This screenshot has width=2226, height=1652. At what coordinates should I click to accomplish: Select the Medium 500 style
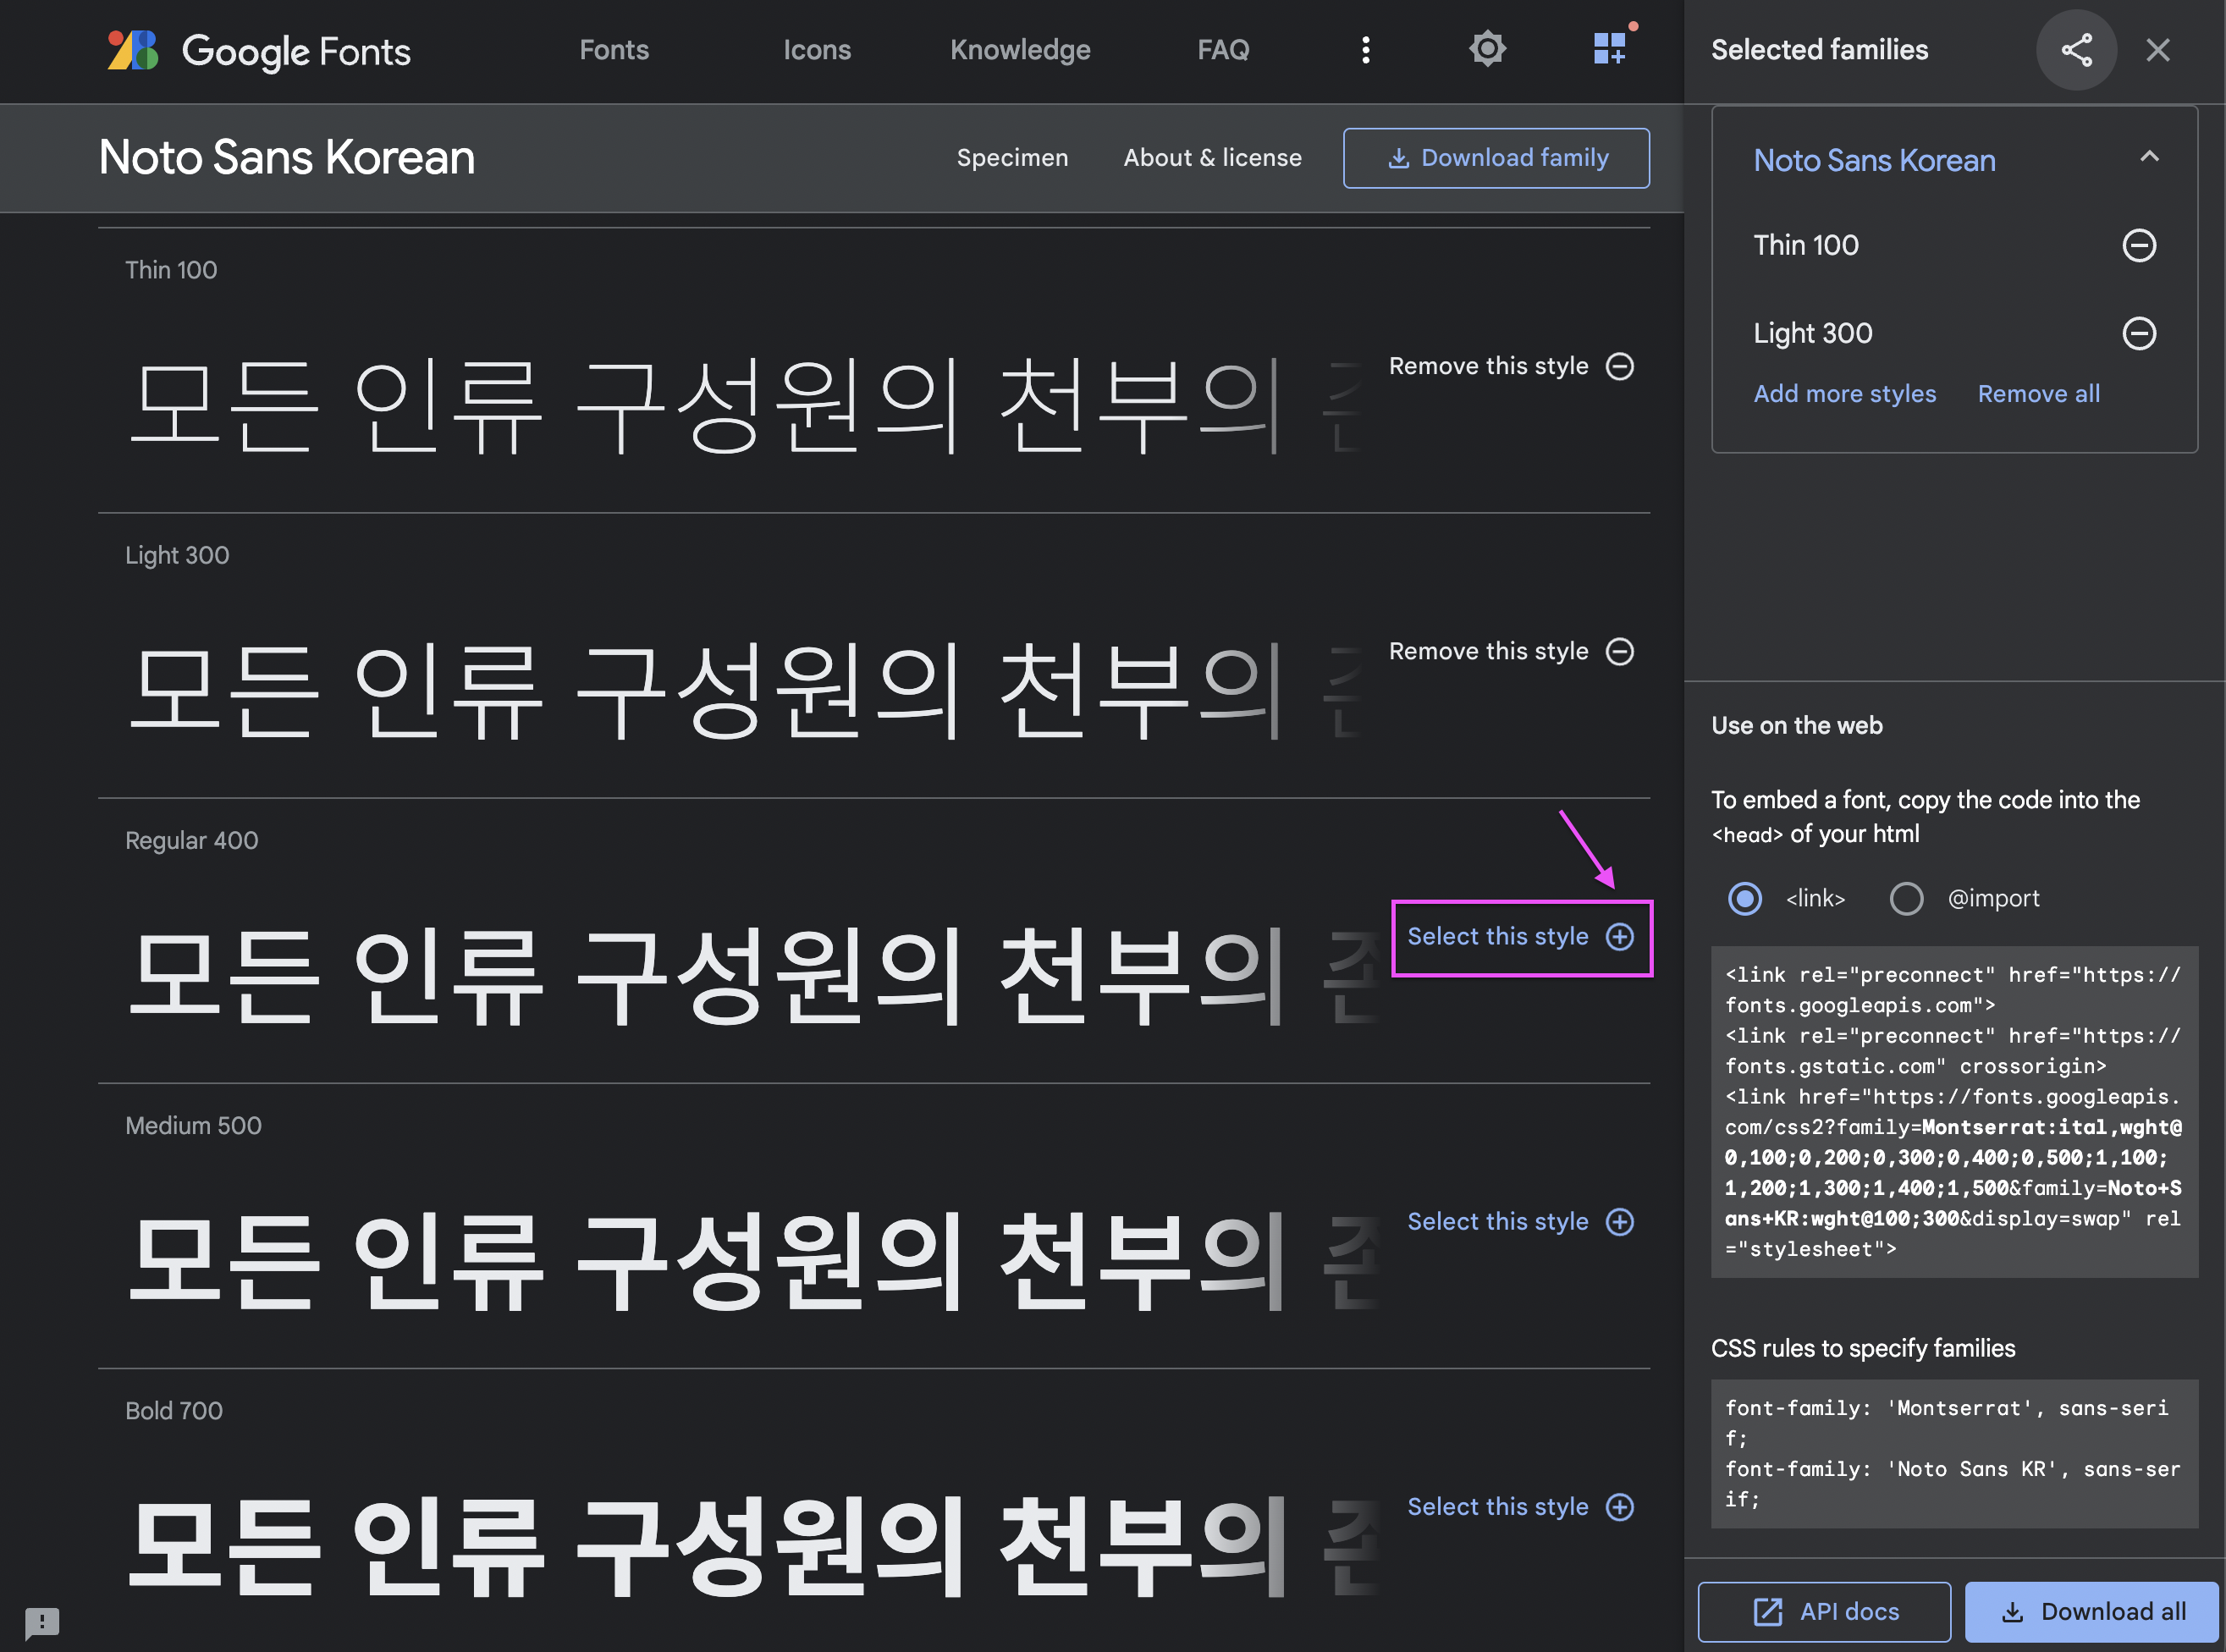pyautogui.click(x=1520, y=1221)
